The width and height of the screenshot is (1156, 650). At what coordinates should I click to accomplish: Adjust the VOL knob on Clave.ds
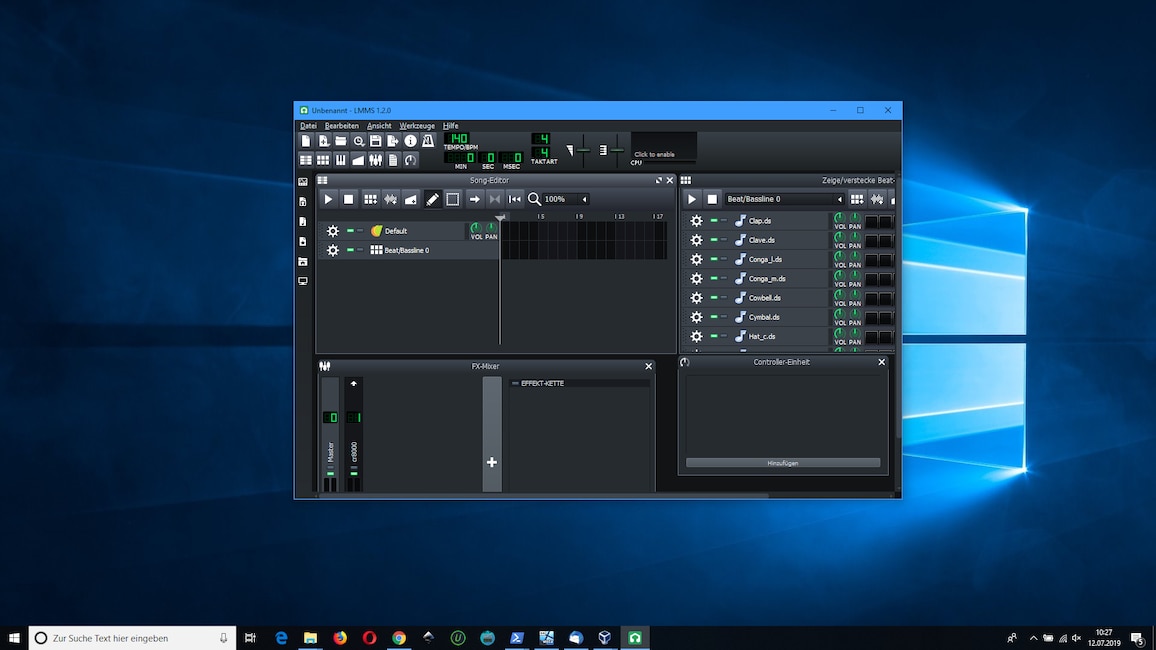point(840,240)
